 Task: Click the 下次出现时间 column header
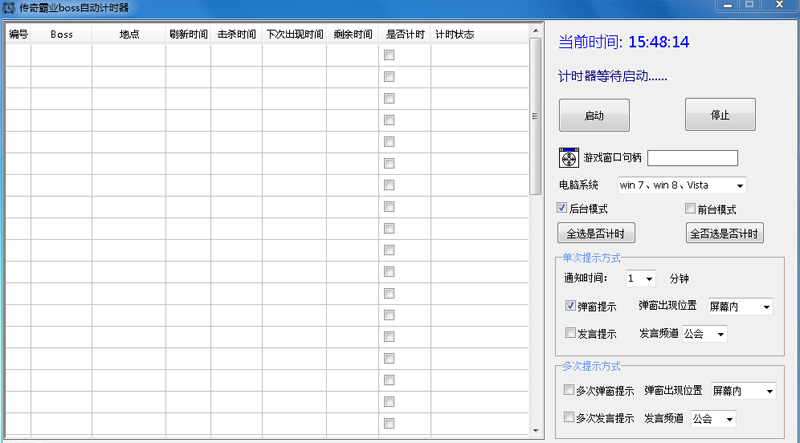294,34
